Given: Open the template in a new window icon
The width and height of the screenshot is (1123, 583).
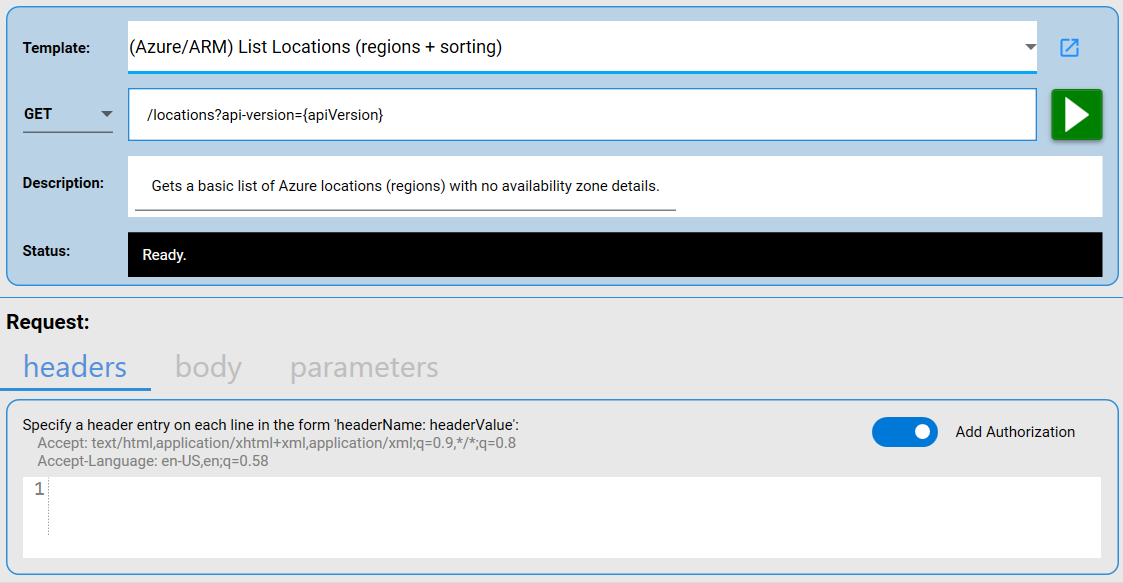Looking at the screenshot, I should coord(1069,47).
